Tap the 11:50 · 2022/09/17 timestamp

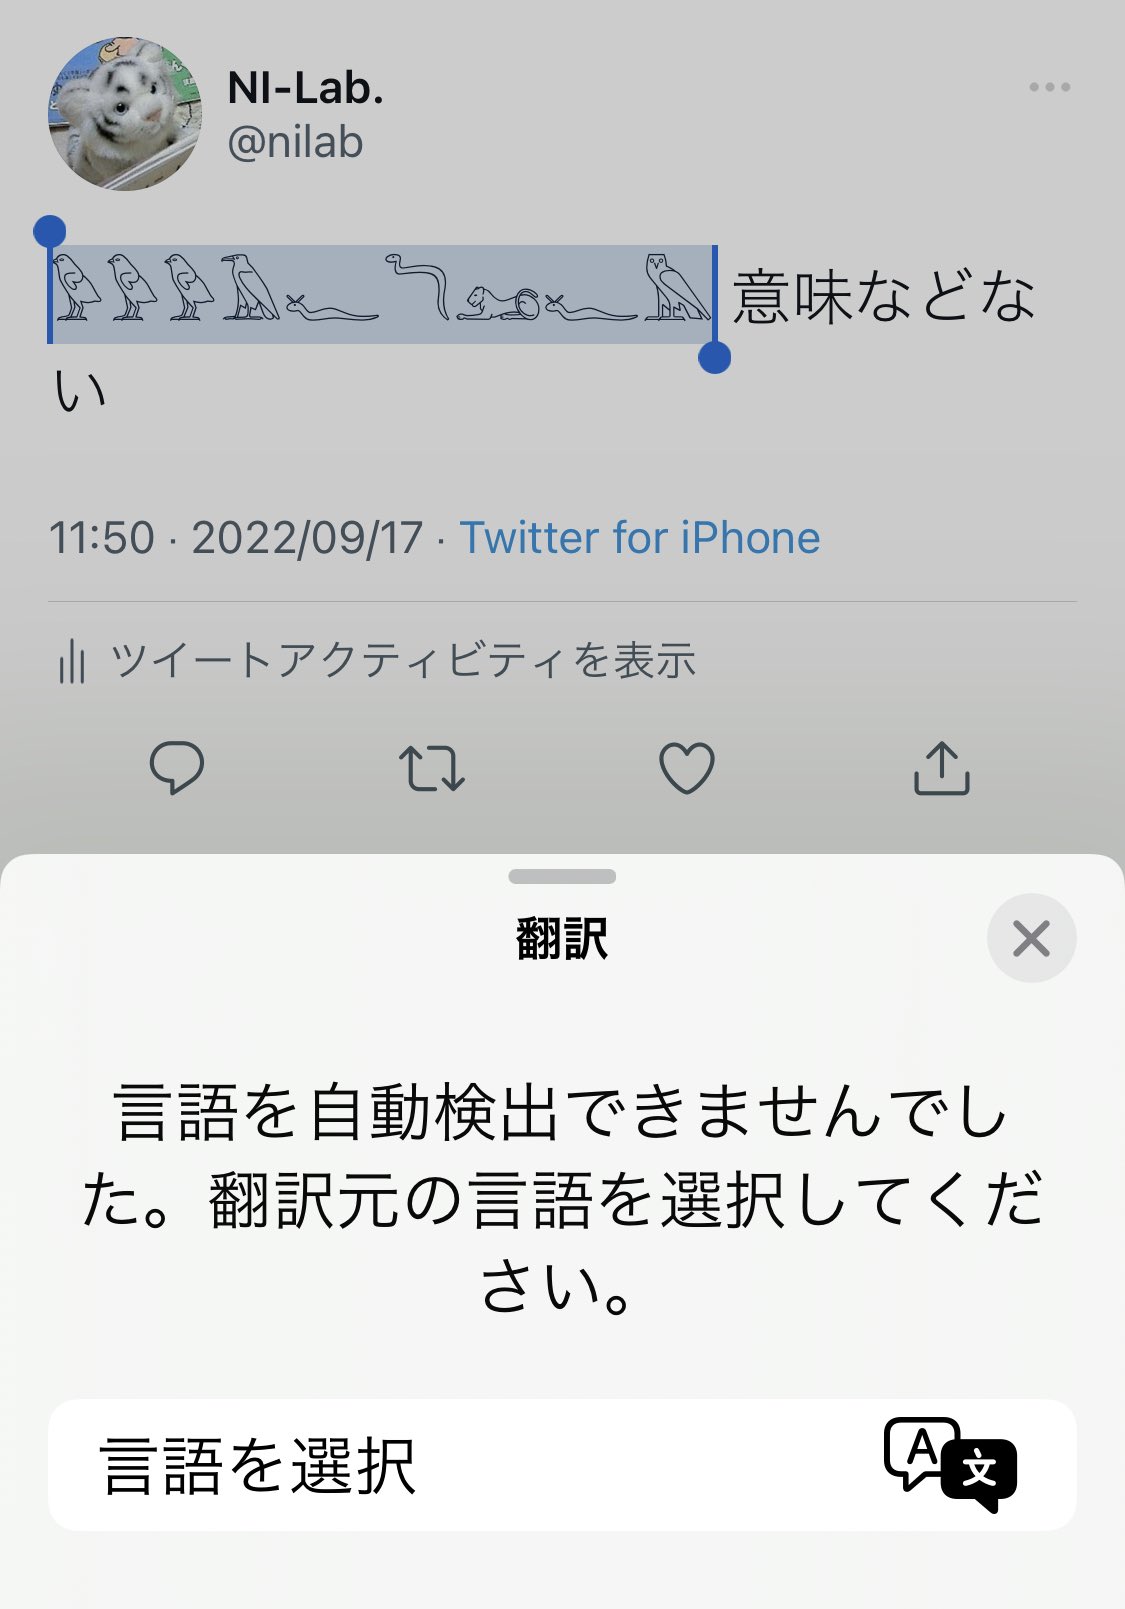236,538
